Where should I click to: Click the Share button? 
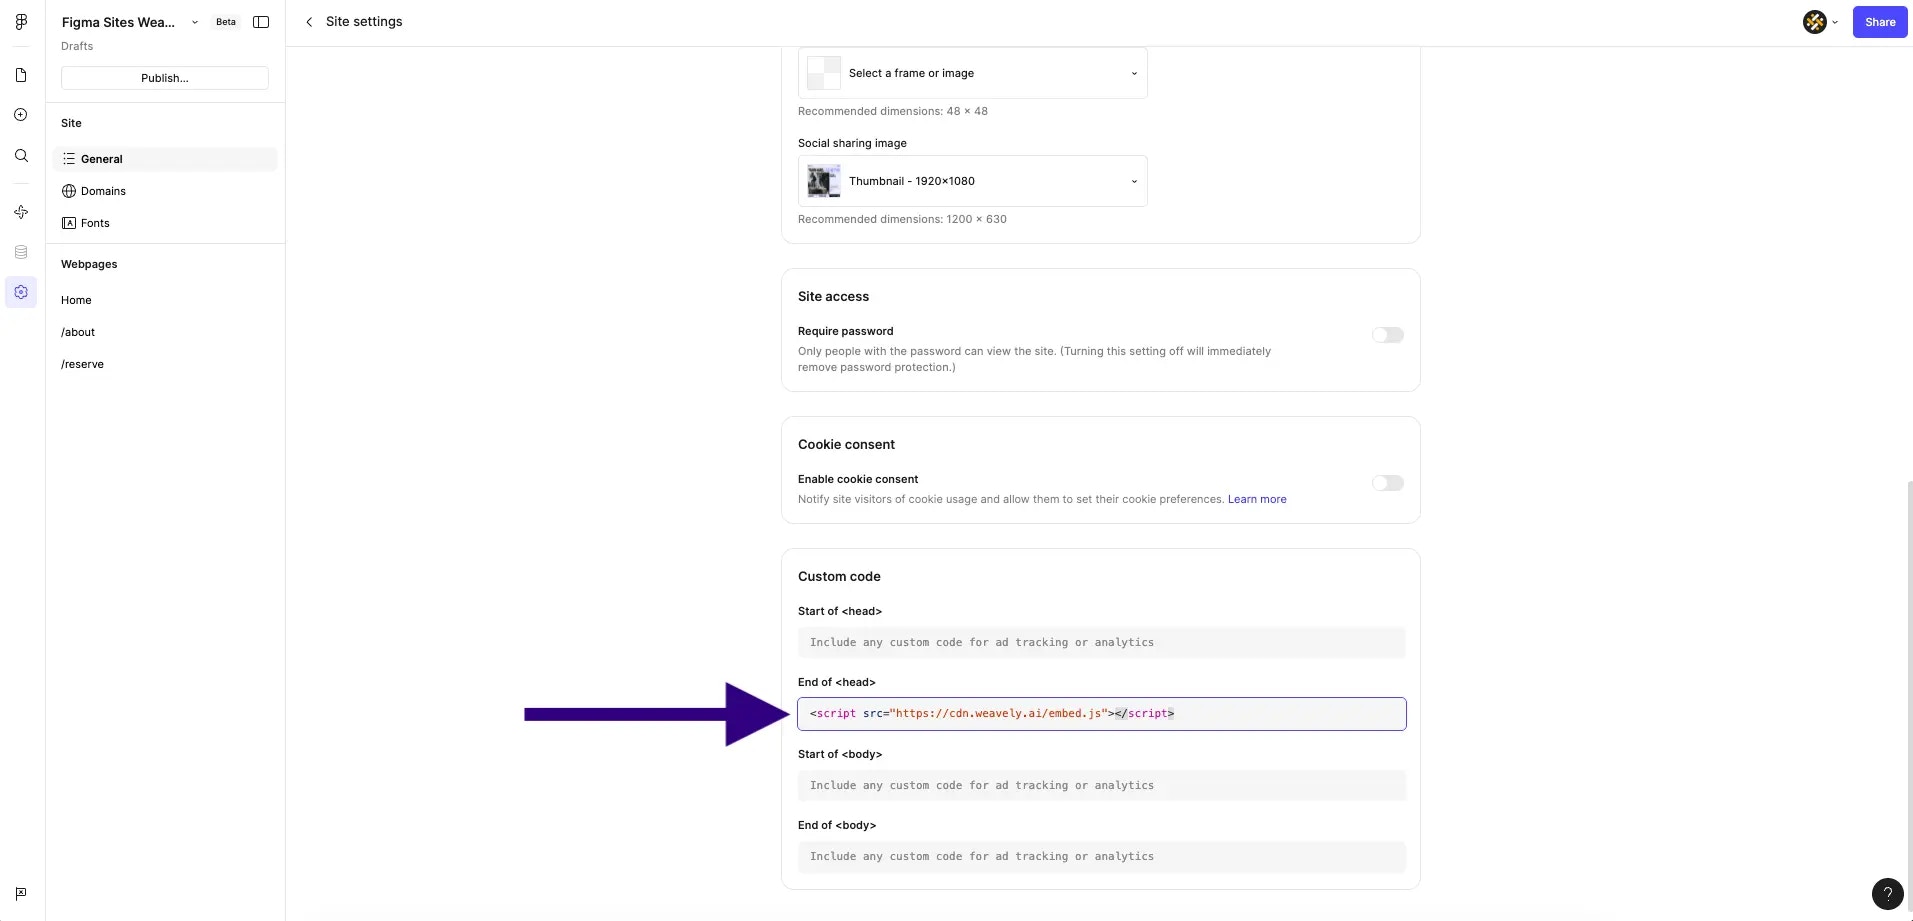pos(1879,21)
